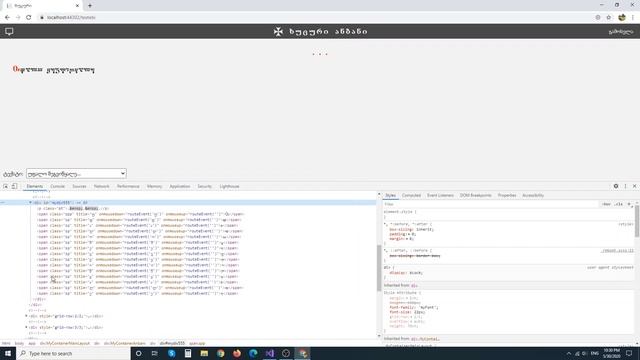Open the Event Listeners sidebar tab

click(x=440, y=196)
